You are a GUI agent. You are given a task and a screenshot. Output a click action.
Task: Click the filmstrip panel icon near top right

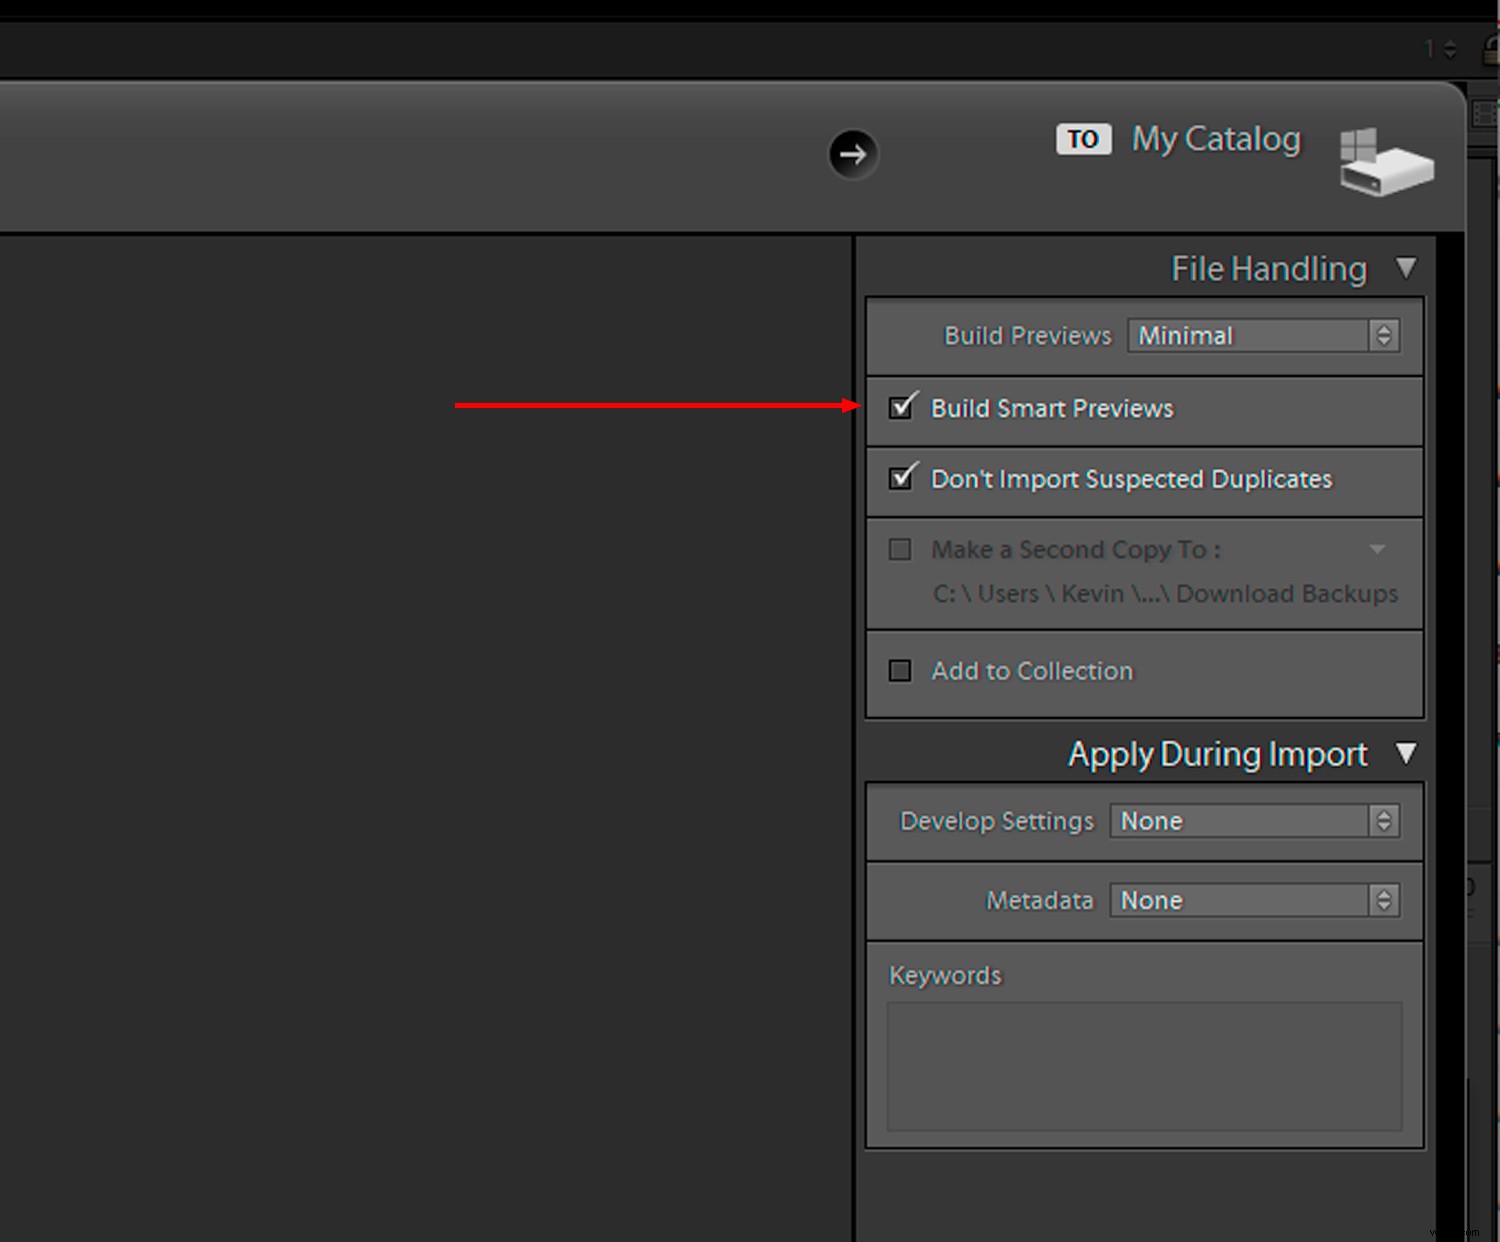(1483, 114)
